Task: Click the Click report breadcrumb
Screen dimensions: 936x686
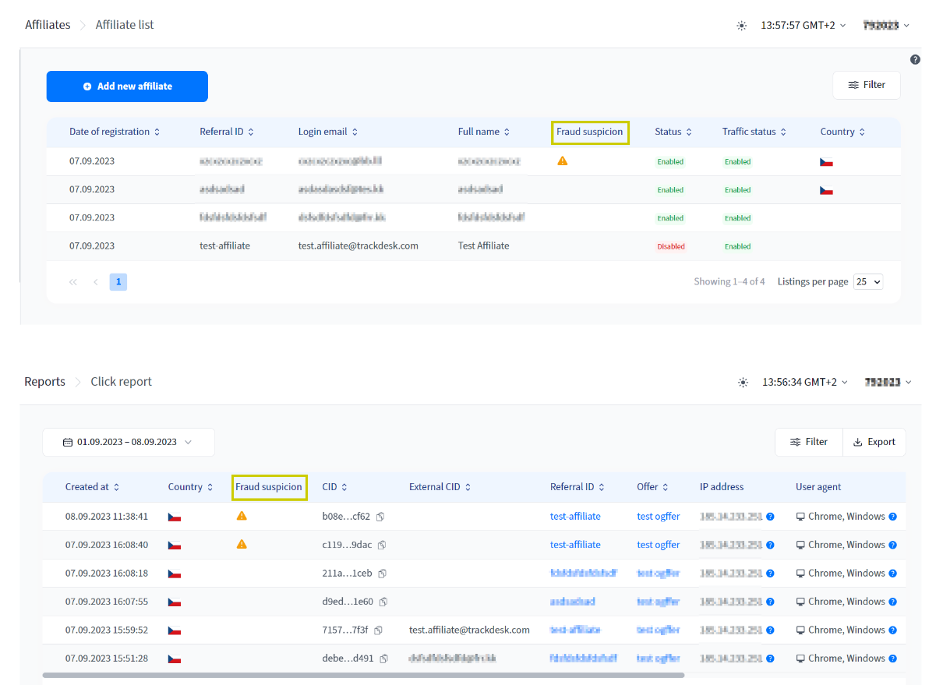Action: click(x=121, y=382)
